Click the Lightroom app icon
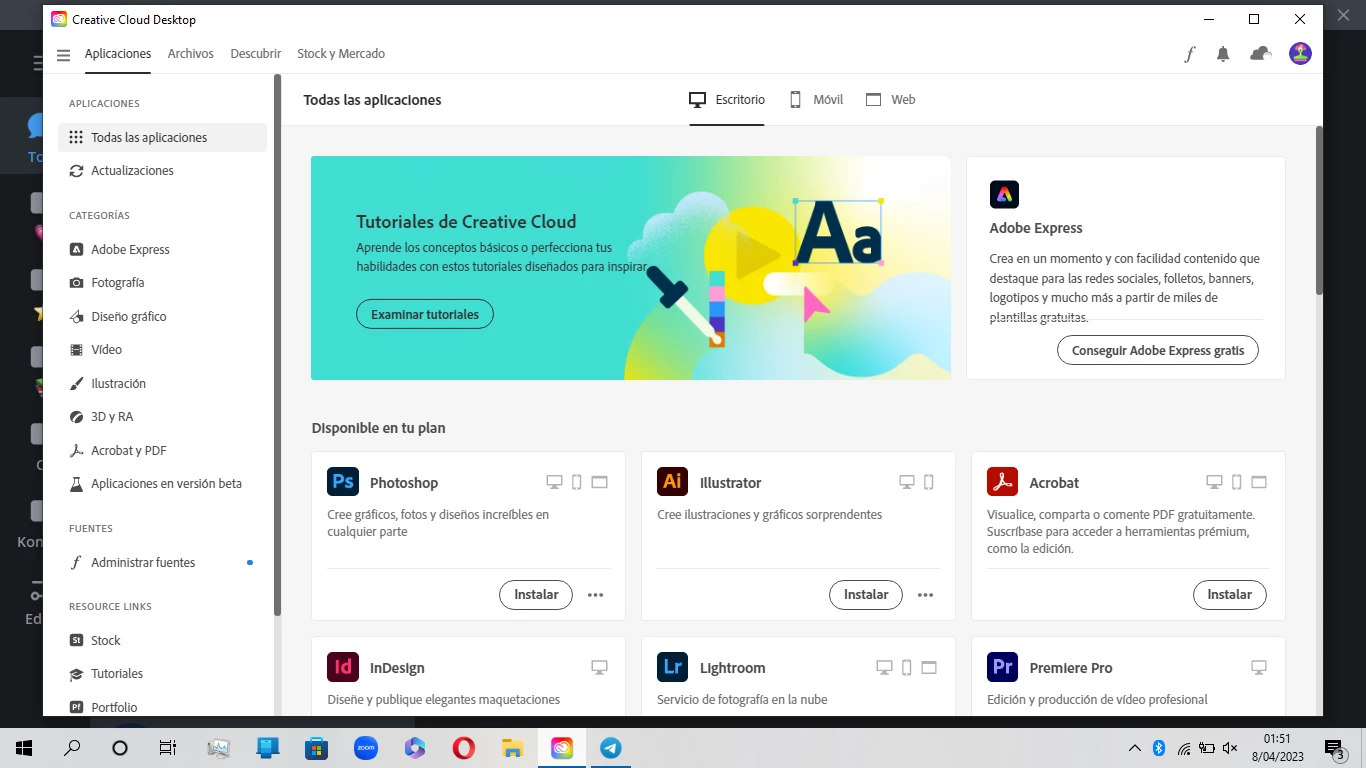The width and height of the screenshot is (1366, 768). coord(672,667)
